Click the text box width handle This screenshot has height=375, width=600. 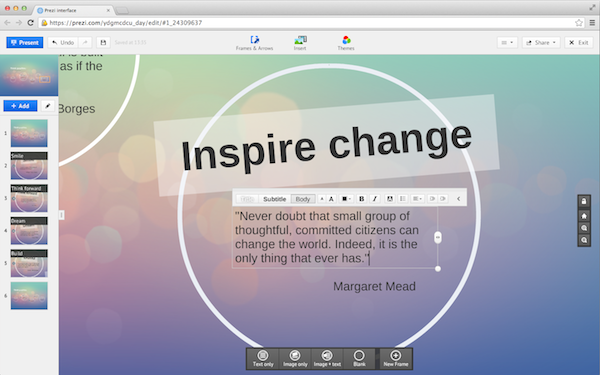(x=438, y=238)
